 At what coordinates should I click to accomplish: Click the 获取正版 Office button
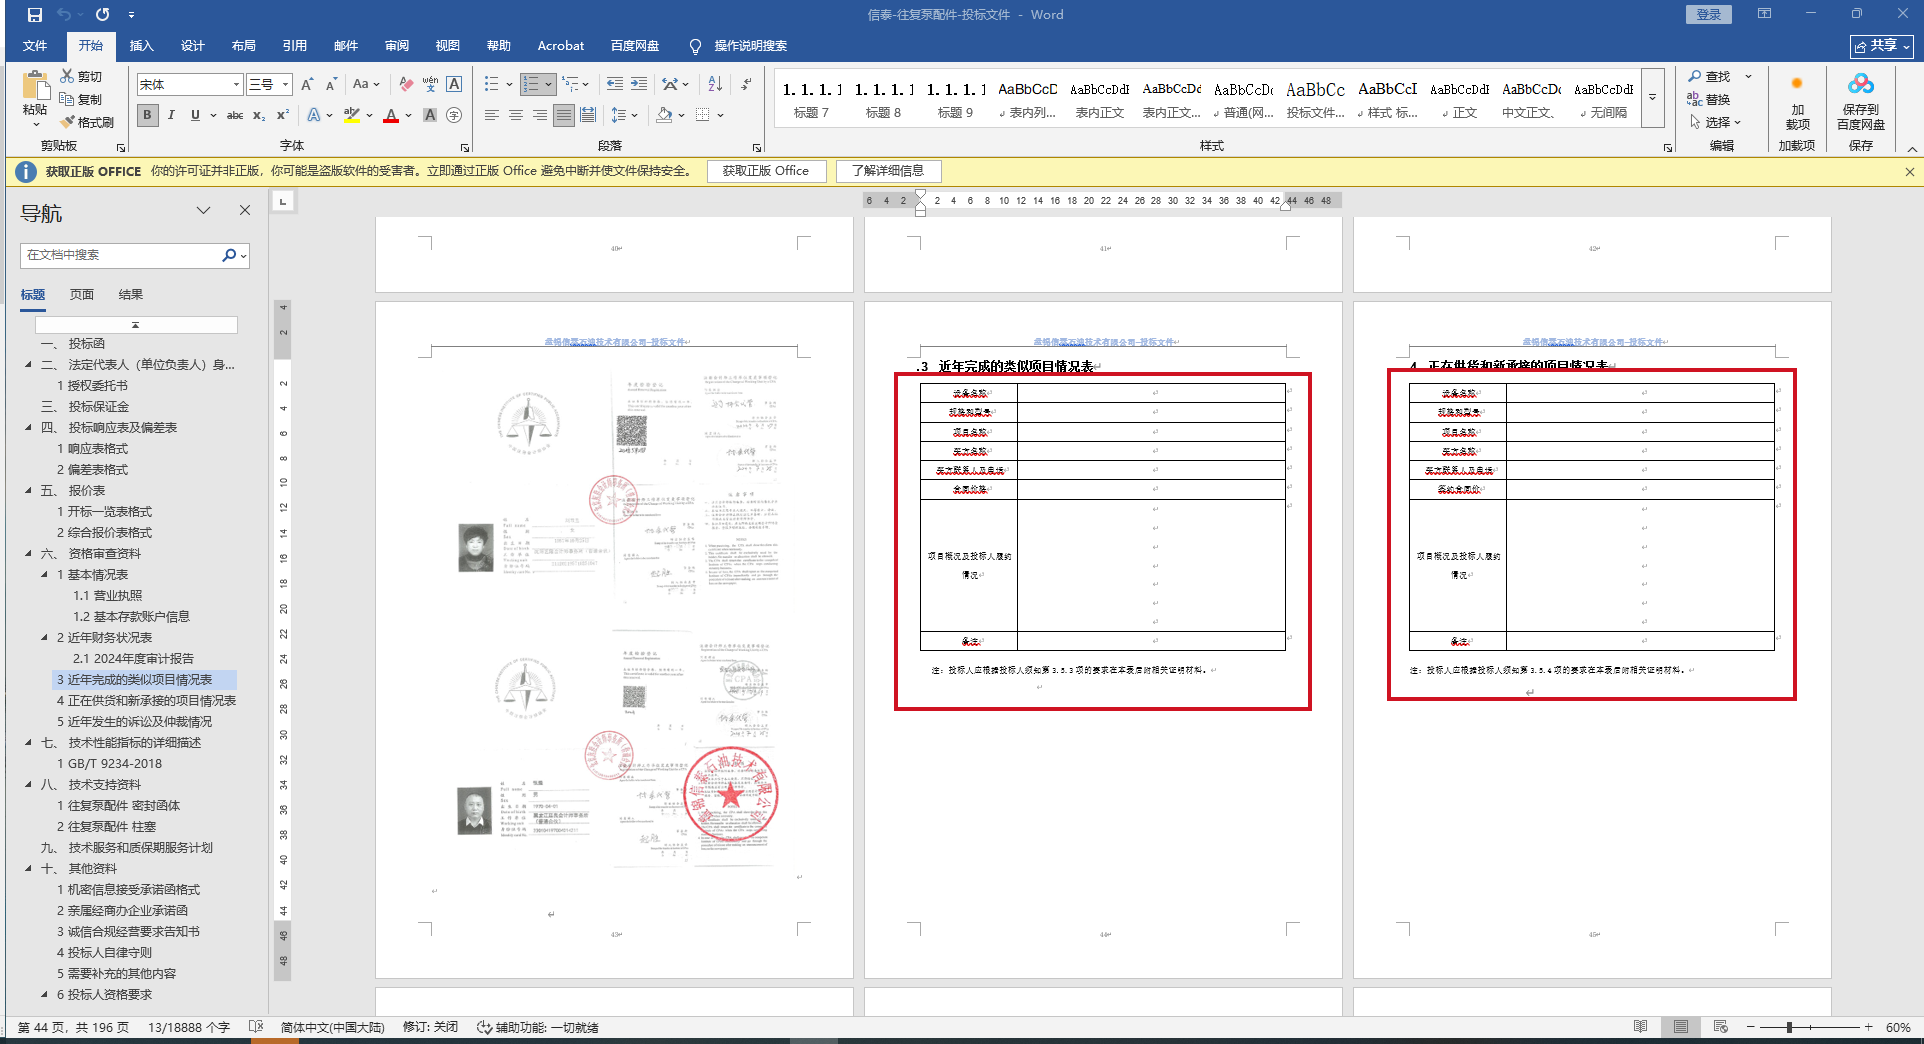pos(766,171)
